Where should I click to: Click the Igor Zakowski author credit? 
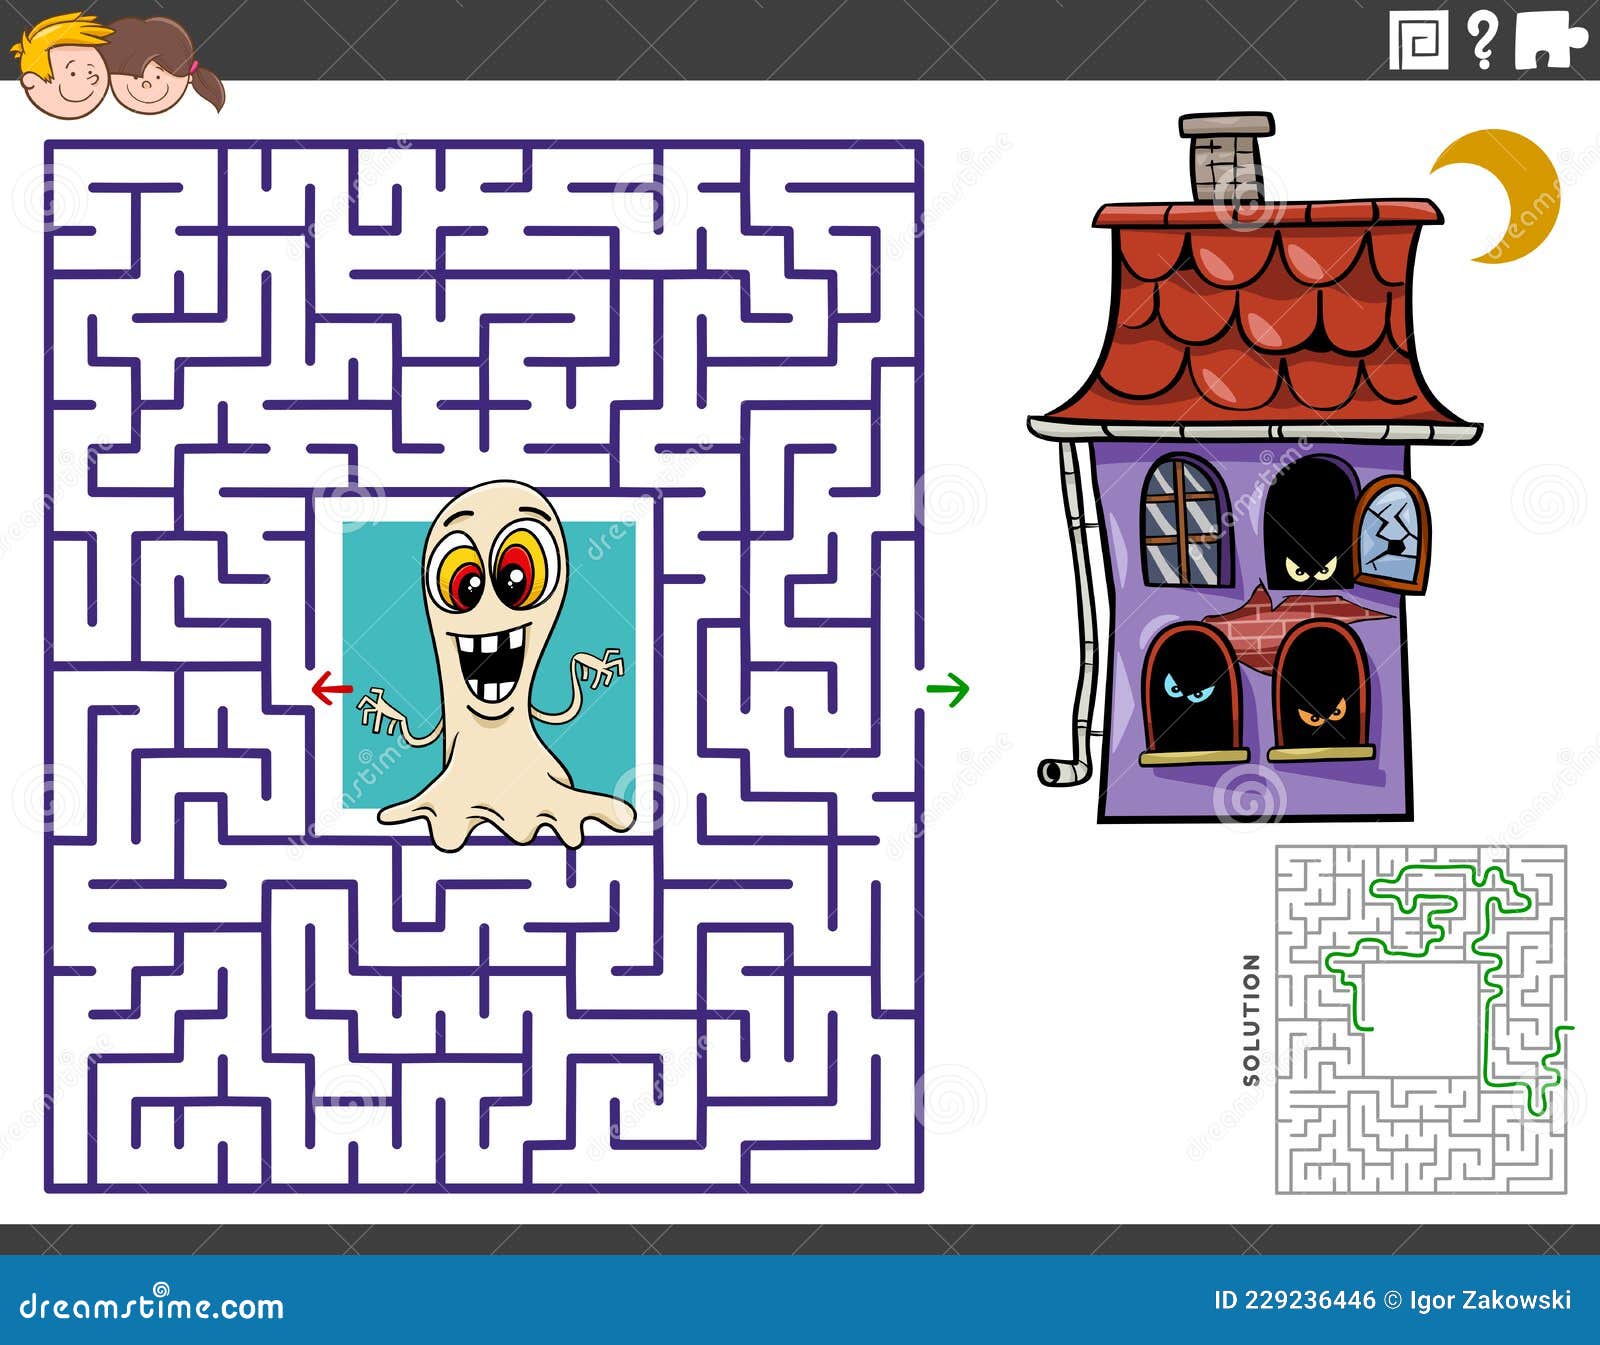tap(1490, 1300)
